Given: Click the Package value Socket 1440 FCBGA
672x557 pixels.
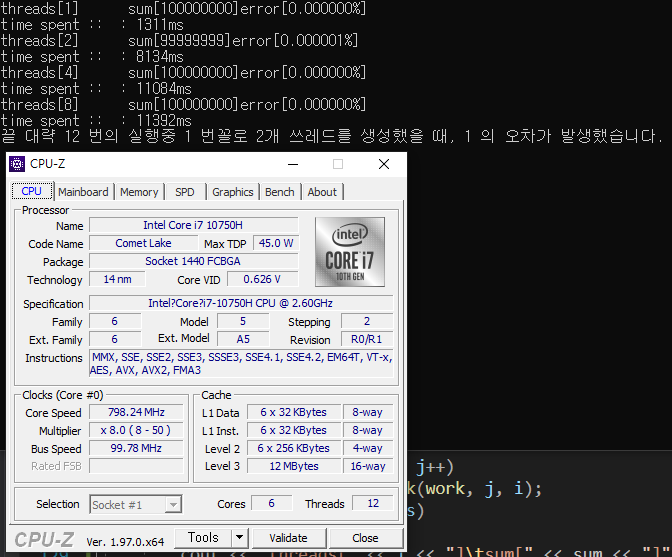Looking at the screenshot, I should click(x=193, y=261).
